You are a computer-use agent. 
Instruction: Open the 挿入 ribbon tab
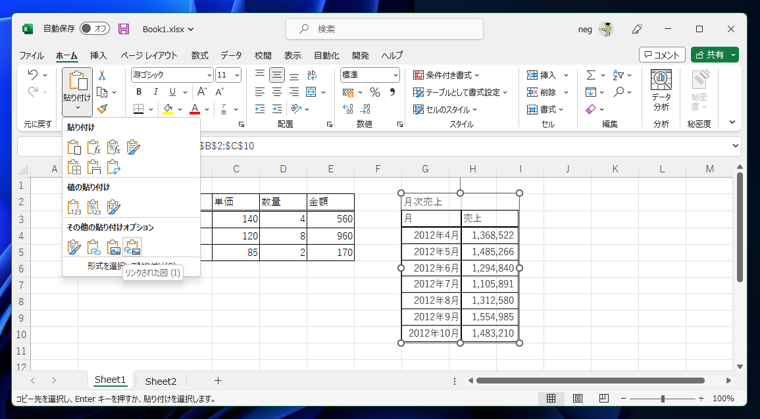(x=98, y=55)
